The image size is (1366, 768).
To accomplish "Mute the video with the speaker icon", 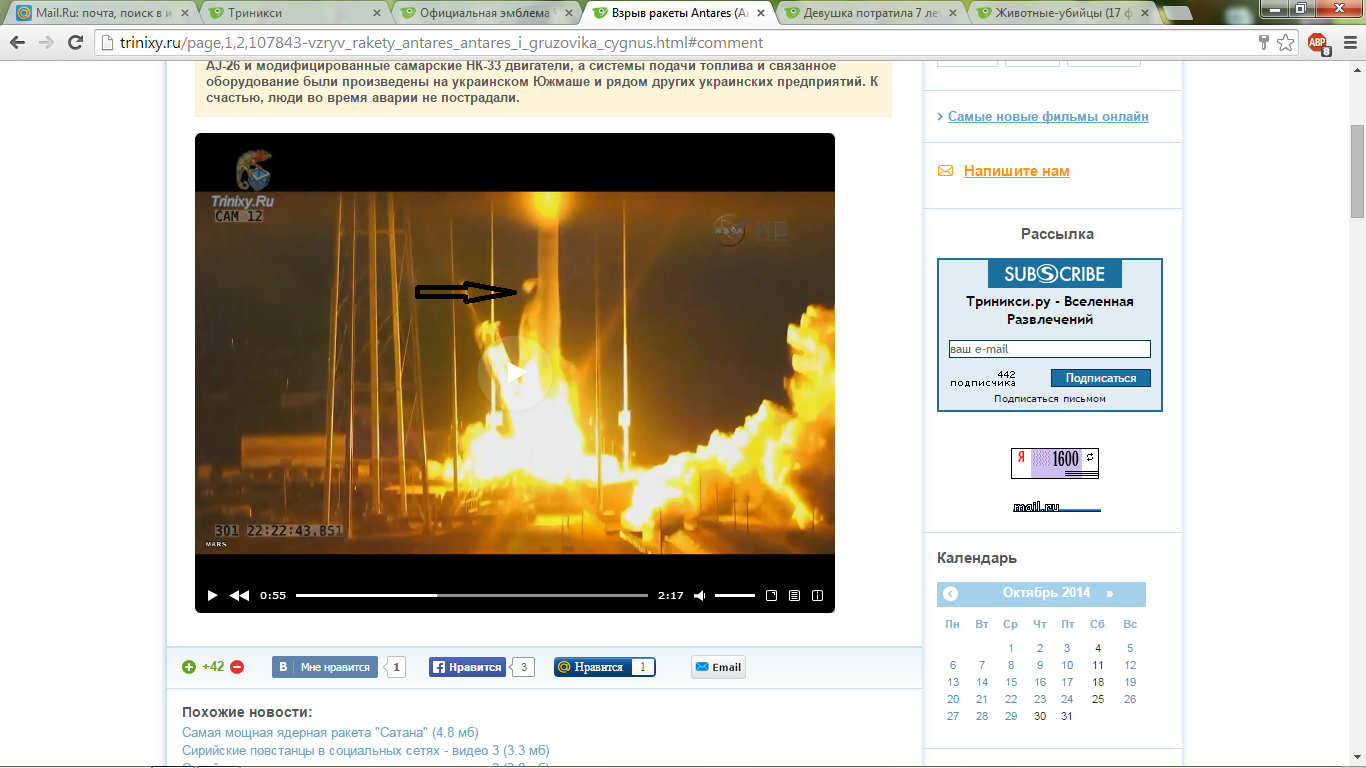I will (699, 595).
